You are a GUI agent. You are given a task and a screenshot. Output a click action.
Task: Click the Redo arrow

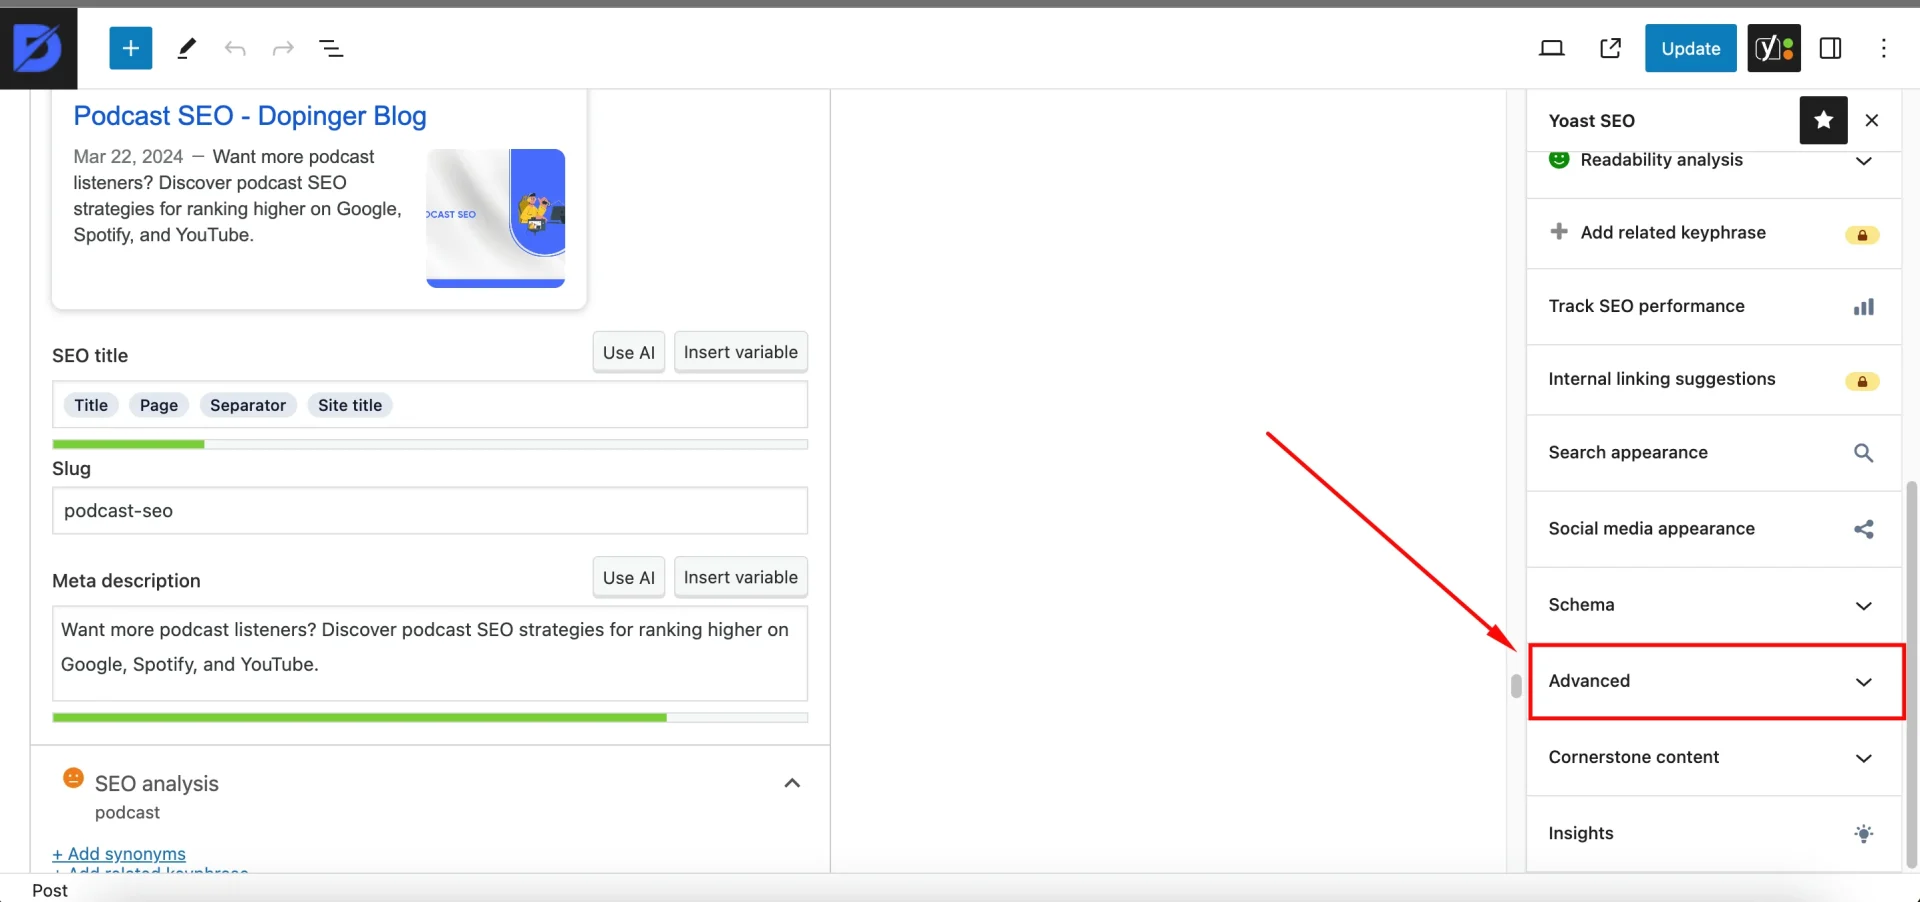pos(284,48)
